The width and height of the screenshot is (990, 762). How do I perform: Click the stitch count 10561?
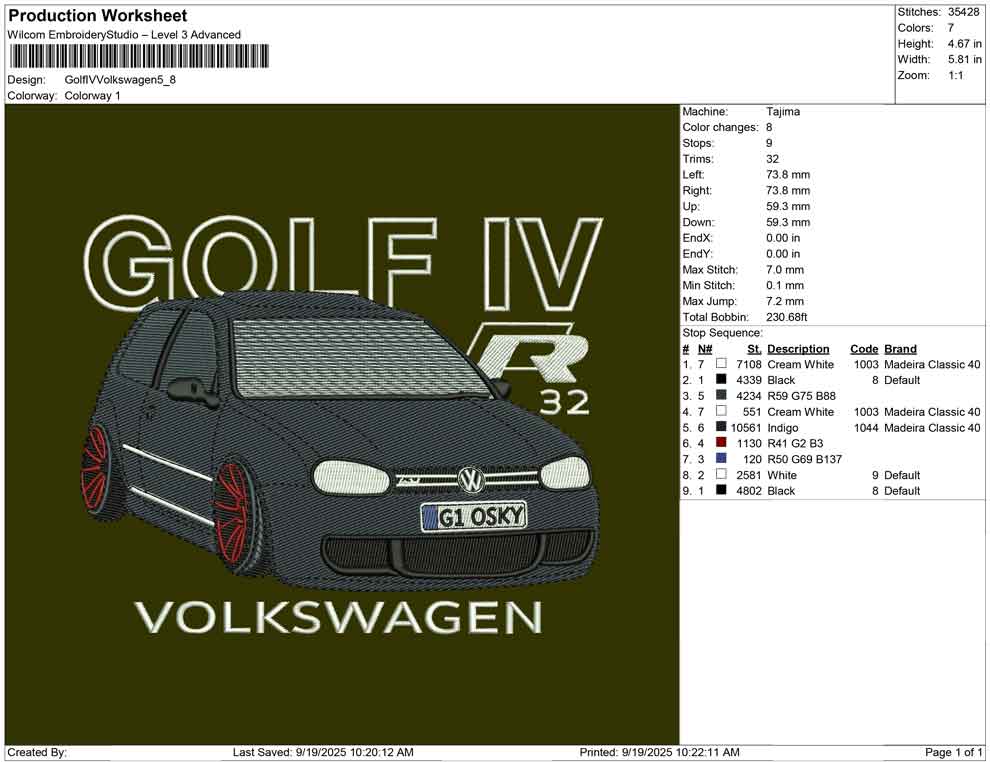point(746,427)
